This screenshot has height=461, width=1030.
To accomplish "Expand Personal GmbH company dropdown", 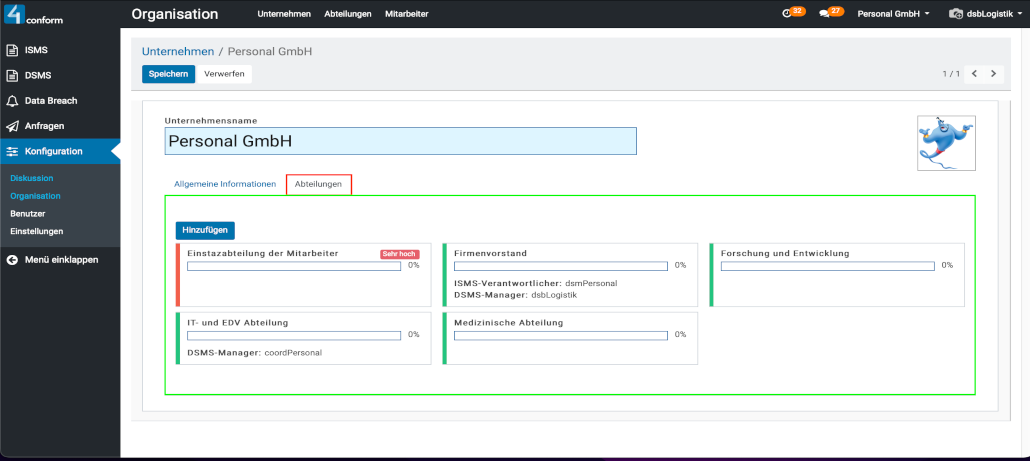I will coord(893,14).
